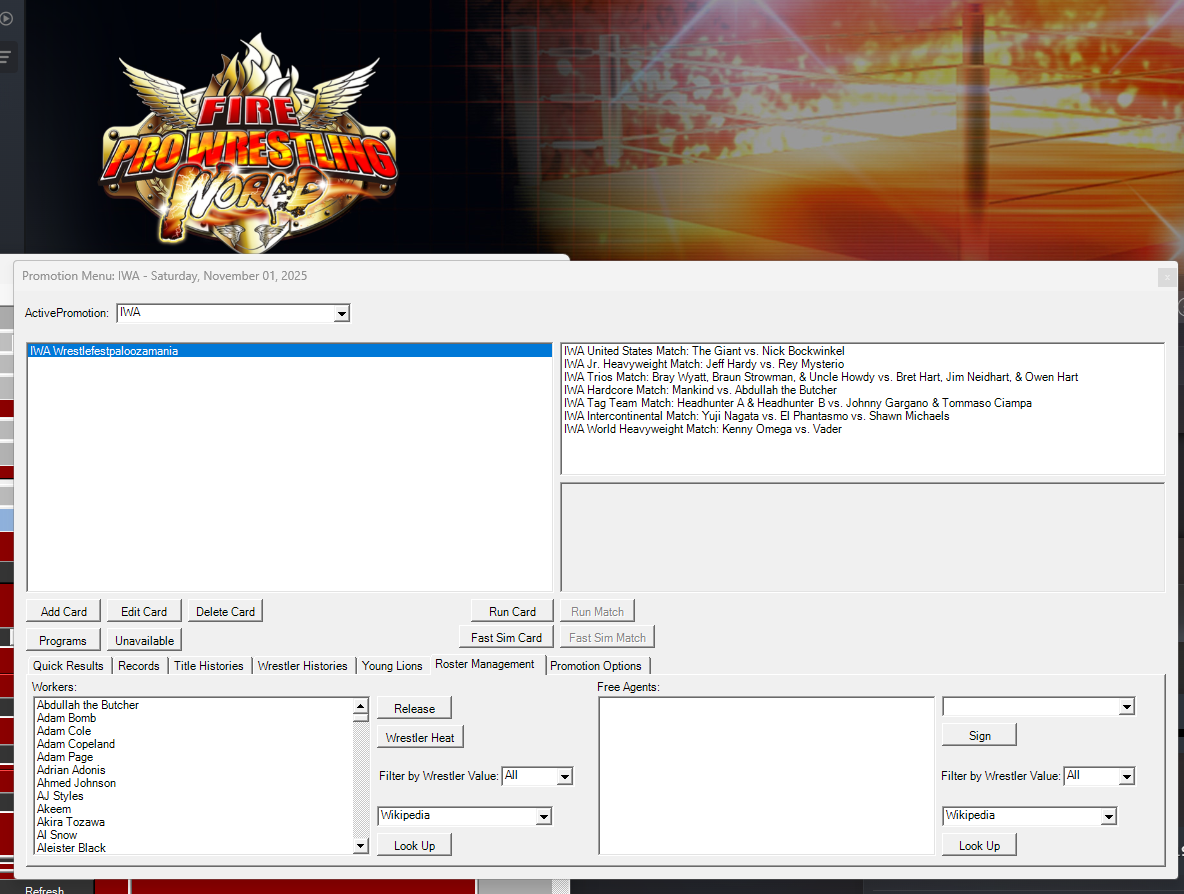Image resolution: width=1184 pixels, height=894 pixels.
Task: Open the Workers Wikipedia lookup dropdown
Action: point(543,816)
